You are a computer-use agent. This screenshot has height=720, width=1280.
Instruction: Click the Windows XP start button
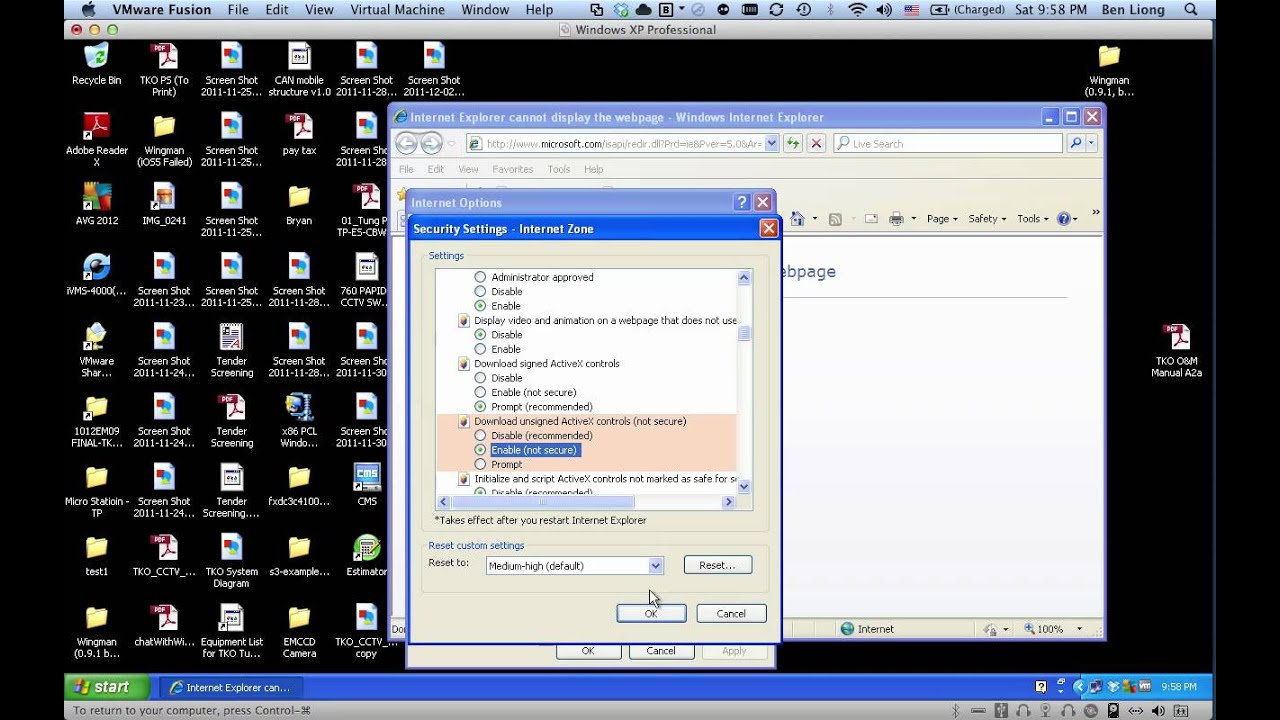tap(106, 687)
